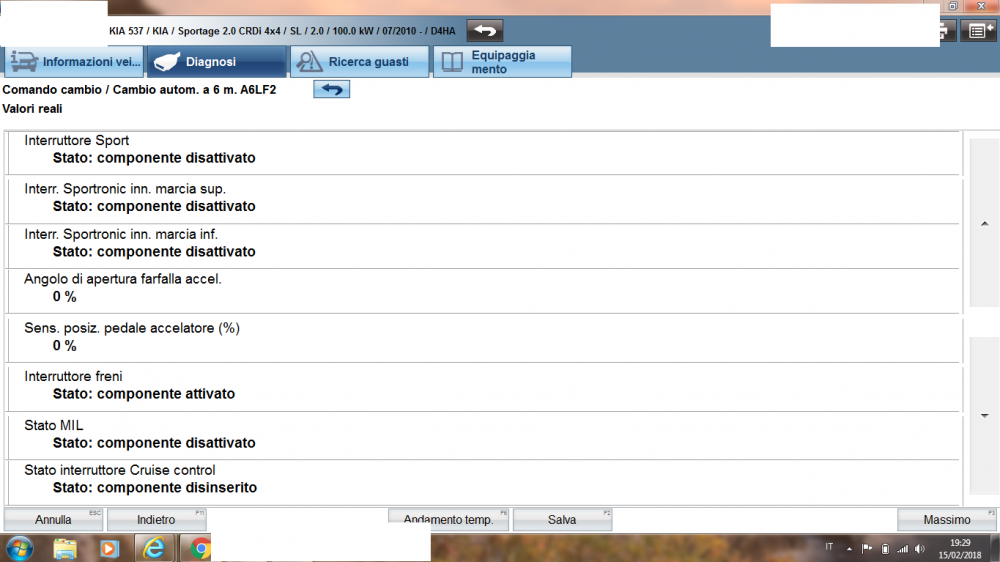Click the back arrow next to Comando cambio
This screenshot has height=562, width=1000.
(x=332, y=89)
